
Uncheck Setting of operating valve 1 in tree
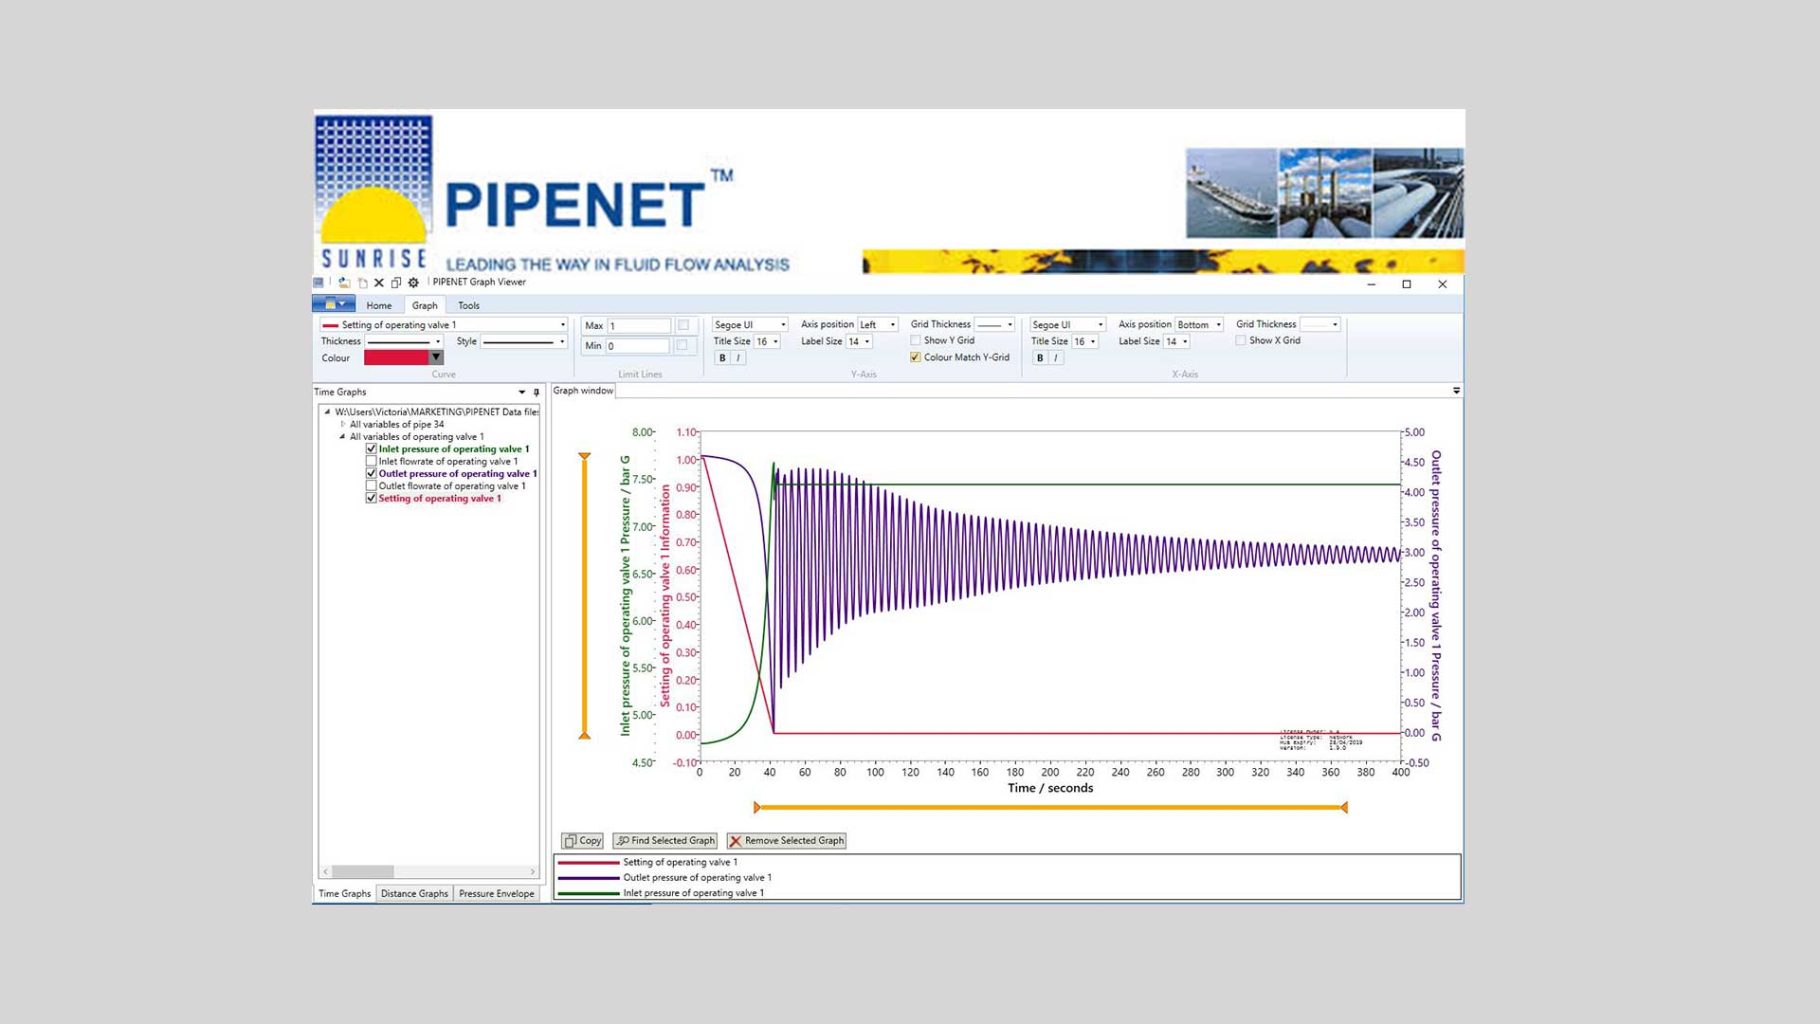point(371,498)
